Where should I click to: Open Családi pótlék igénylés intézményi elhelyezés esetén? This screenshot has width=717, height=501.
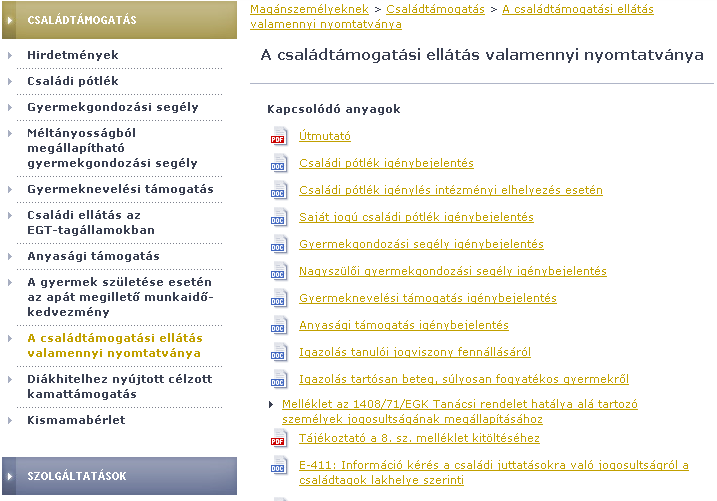click(x=451, y=190)
